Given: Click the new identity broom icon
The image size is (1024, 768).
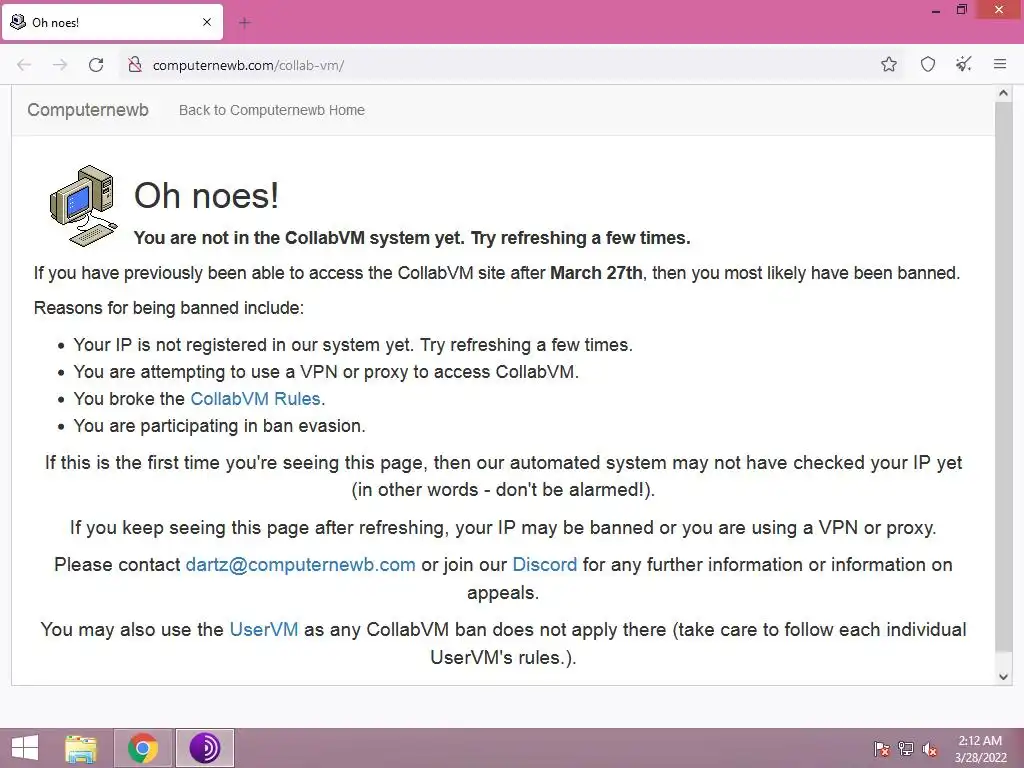Looking at the screenshot, I should pyautogui.click(x=963, y=64).
